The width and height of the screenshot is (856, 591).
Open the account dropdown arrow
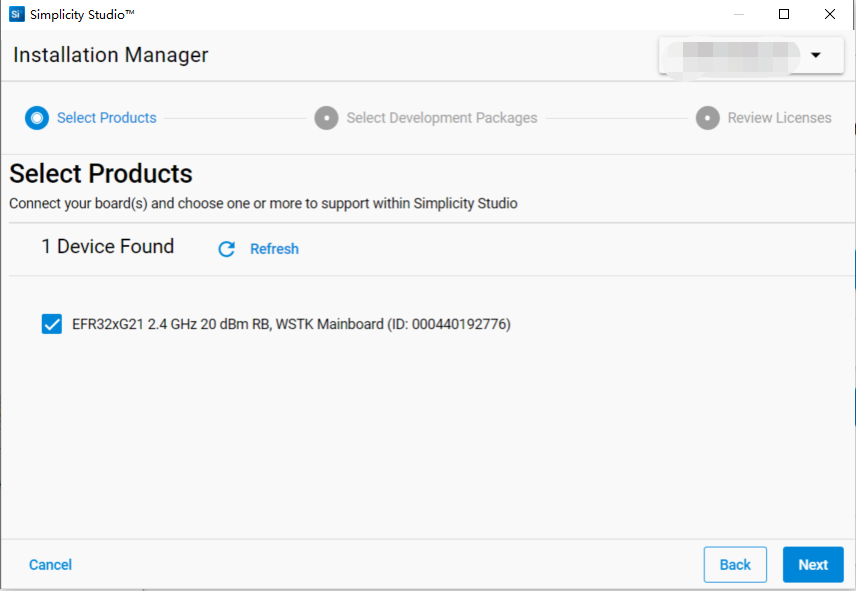coord(815,55)
